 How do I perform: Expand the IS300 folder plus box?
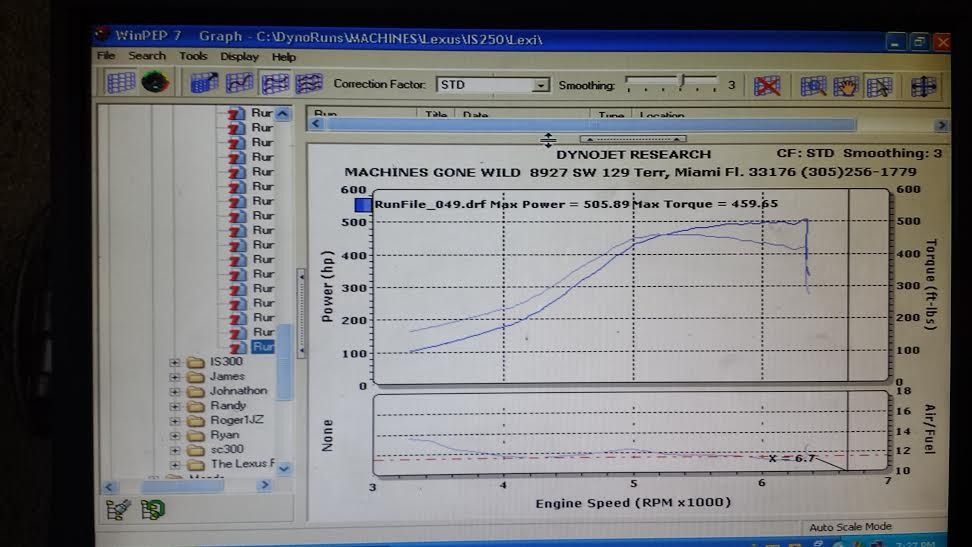175,362
